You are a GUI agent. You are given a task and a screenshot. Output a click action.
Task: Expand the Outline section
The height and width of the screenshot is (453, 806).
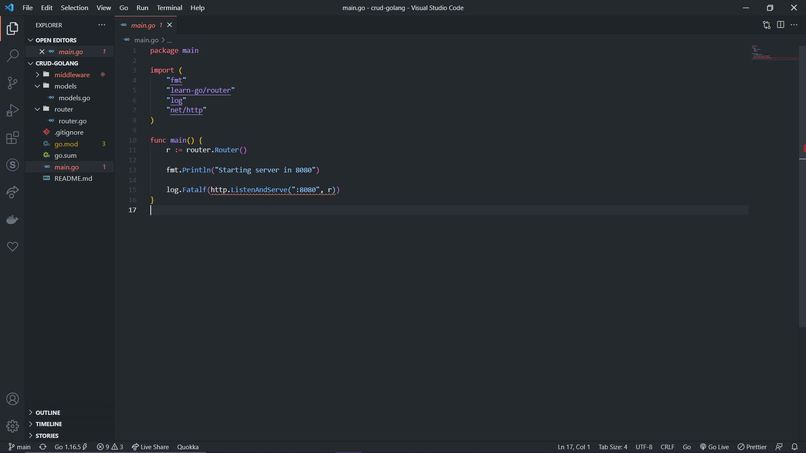[30, 412]
